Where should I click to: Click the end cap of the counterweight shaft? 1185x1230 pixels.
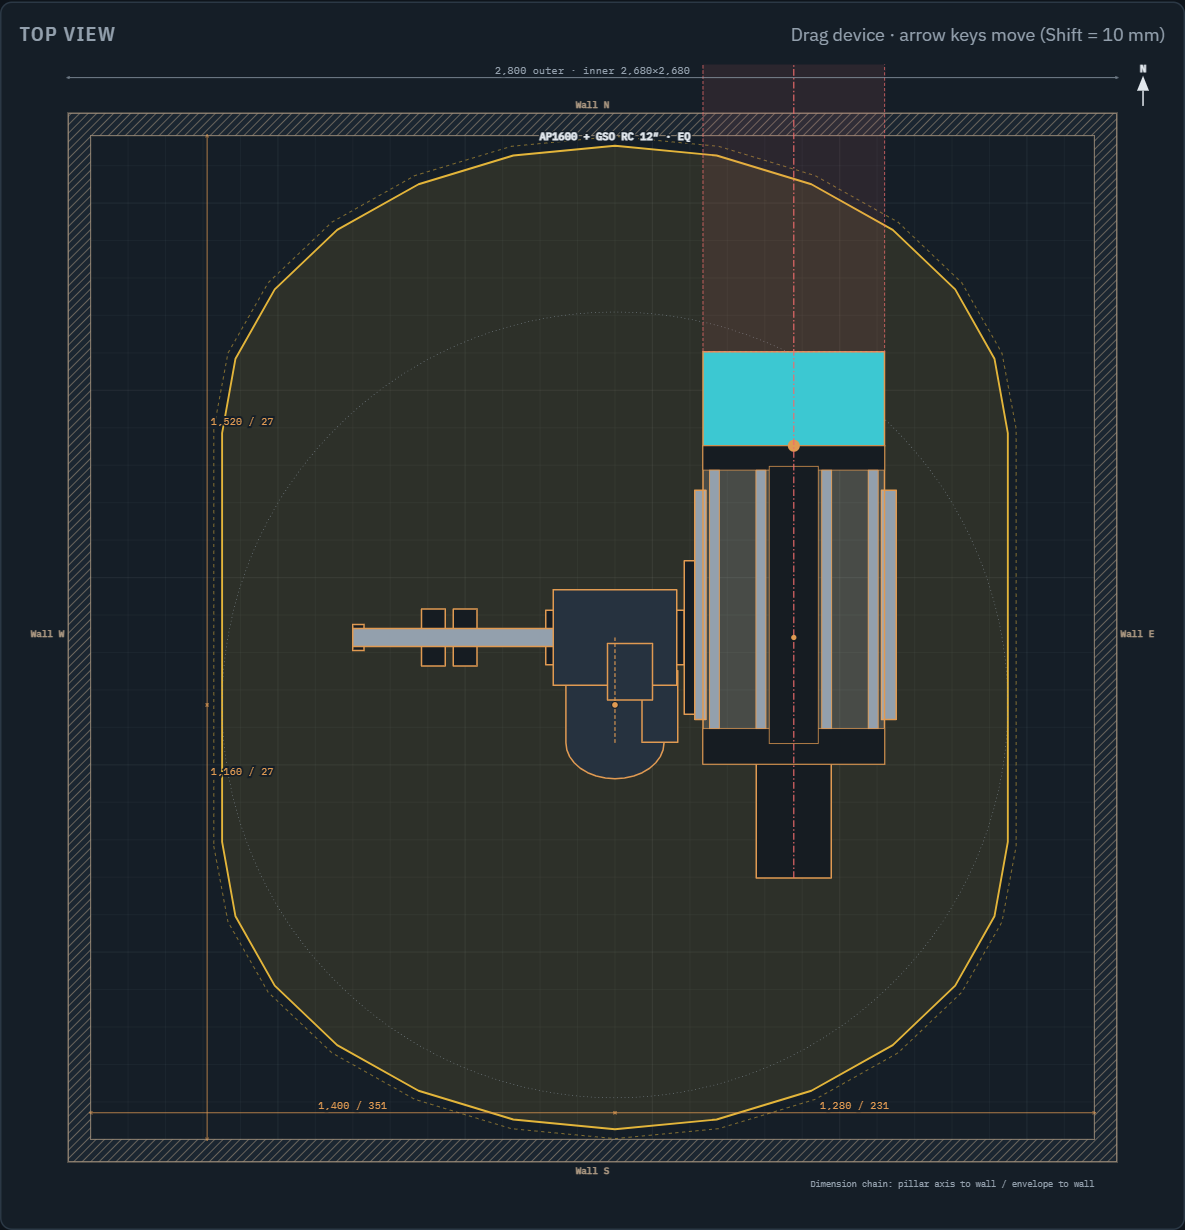point(358,638)
